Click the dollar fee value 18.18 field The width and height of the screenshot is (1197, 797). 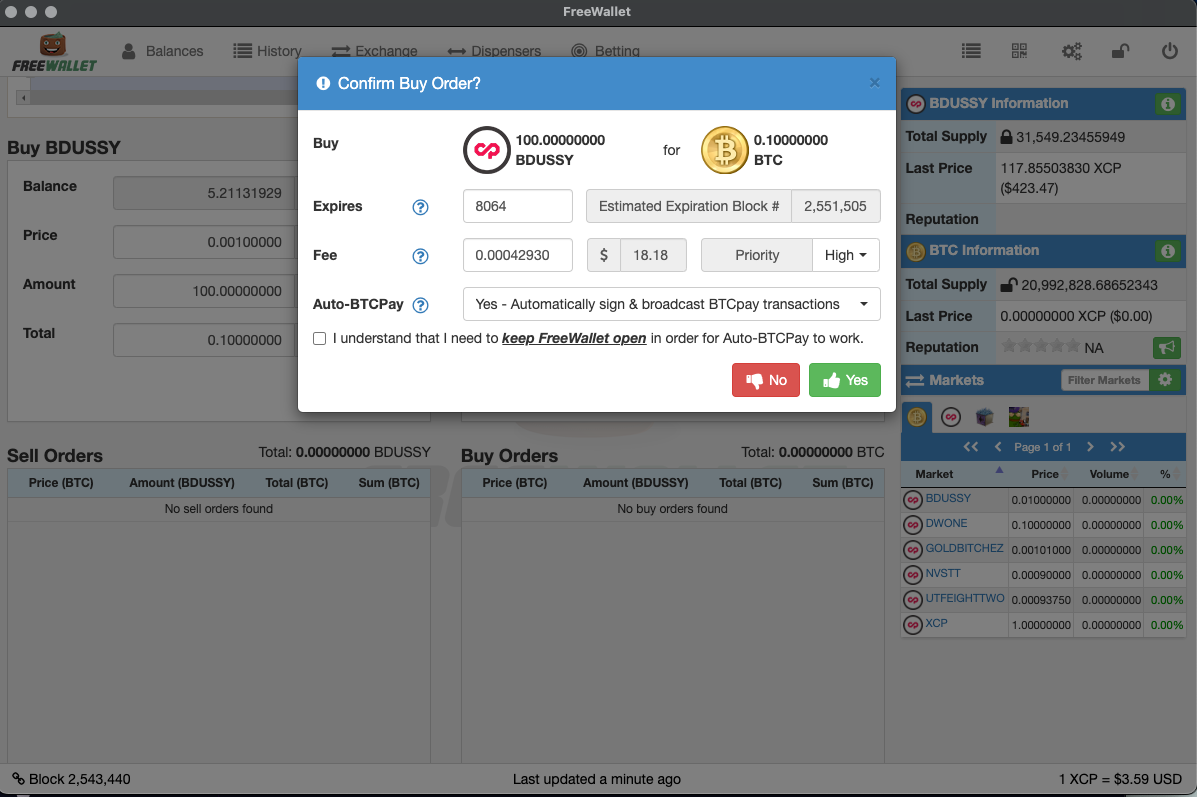(653, 255)
